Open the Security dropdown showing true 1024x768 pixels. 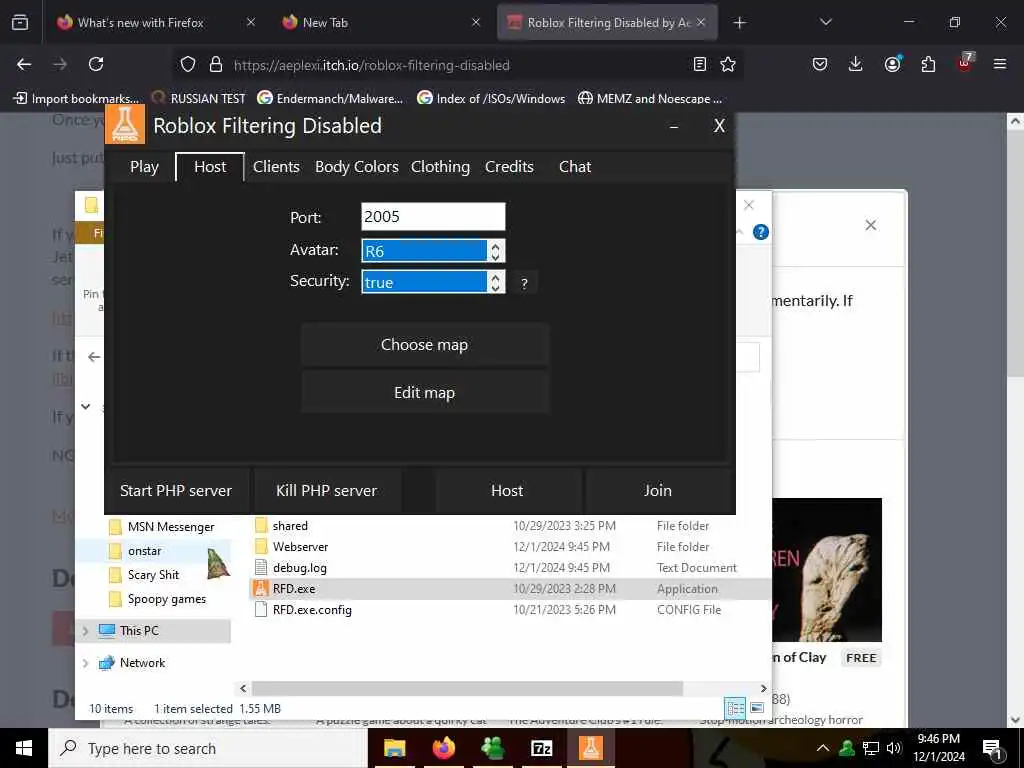pyautogui.click(x=433, y=282)
